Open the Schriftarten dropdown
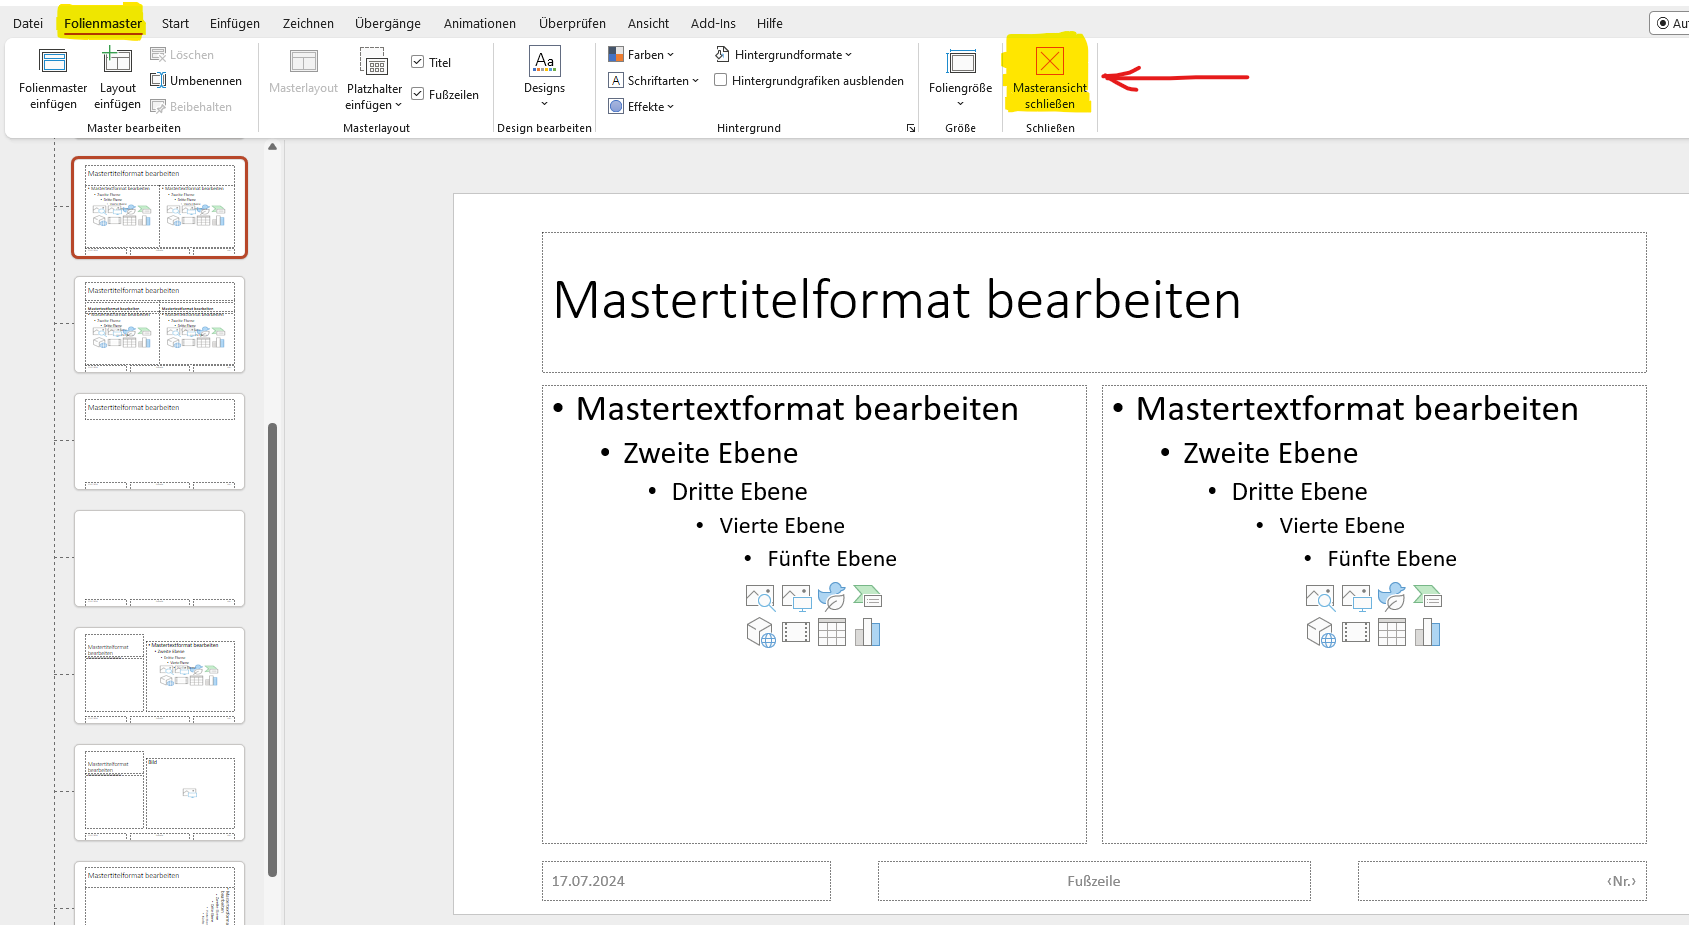1689x925 pixels. (654, 81)
